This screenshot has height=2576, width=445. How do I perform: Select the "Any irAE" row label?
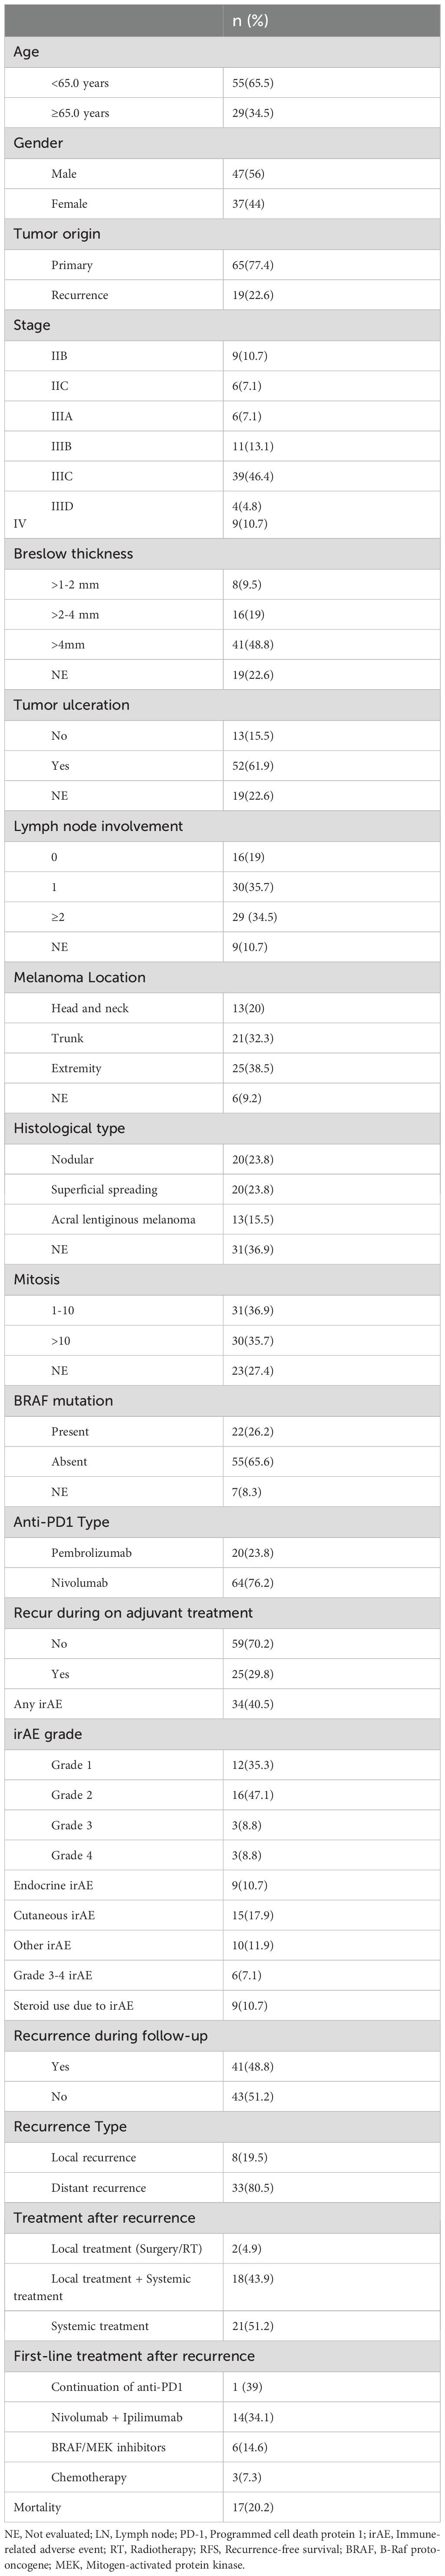40,1704
